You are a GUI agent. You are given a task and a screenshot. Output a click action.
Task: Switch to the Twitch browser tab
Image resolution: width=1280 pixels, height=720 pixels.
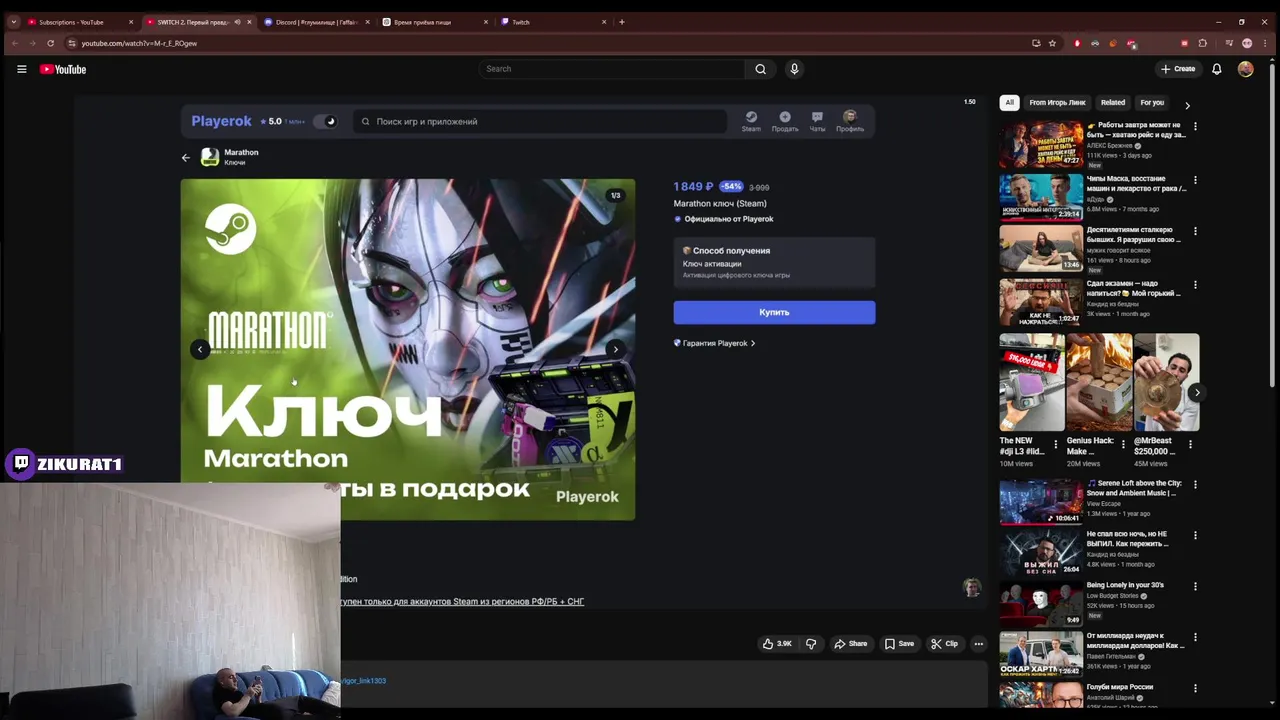coord(552,22)
